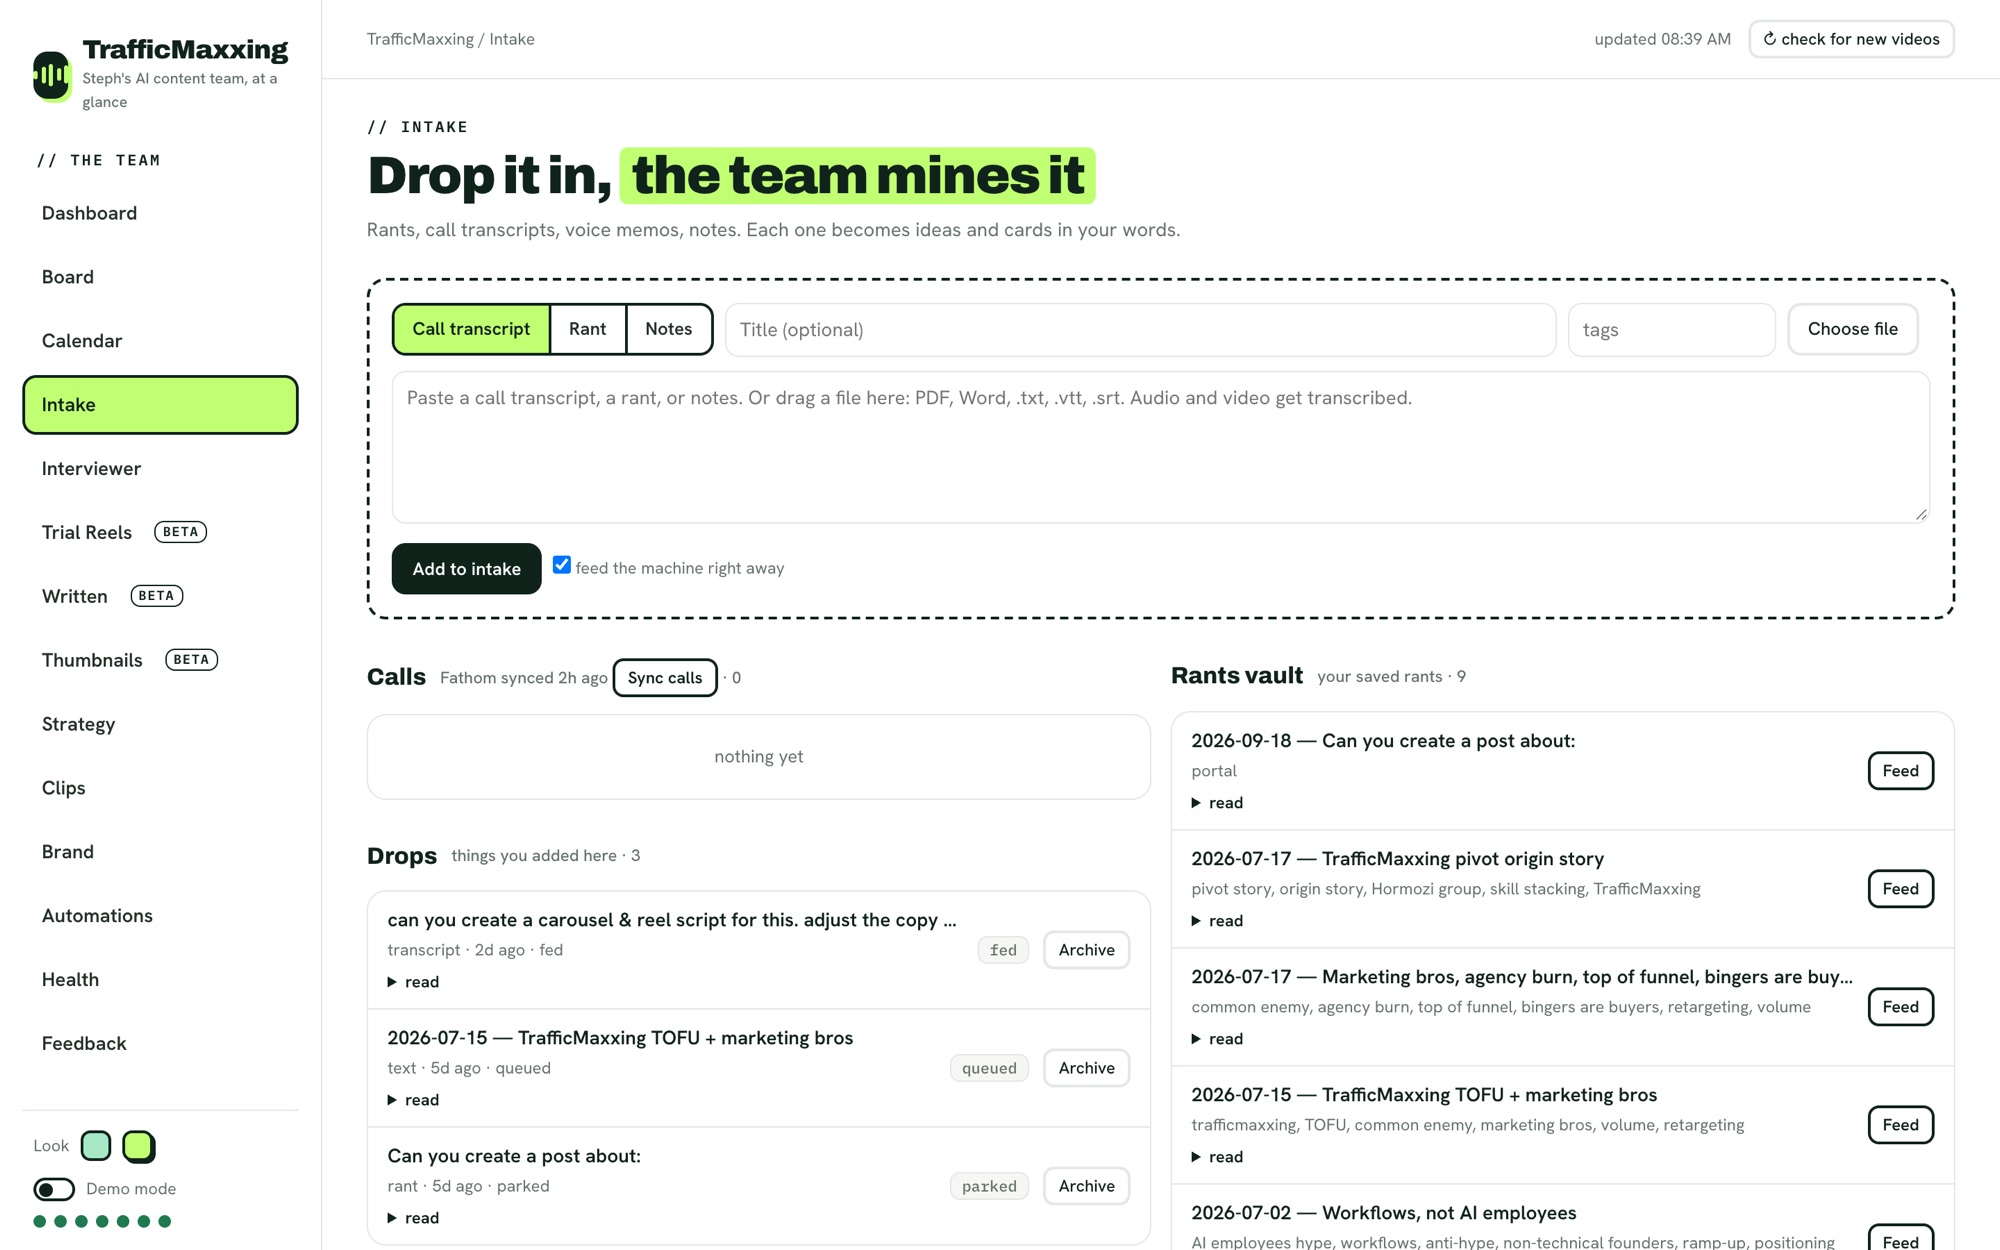Click Choose file button
Viewport: 2000px width, 1250px height.
[x=1852, y=329]
